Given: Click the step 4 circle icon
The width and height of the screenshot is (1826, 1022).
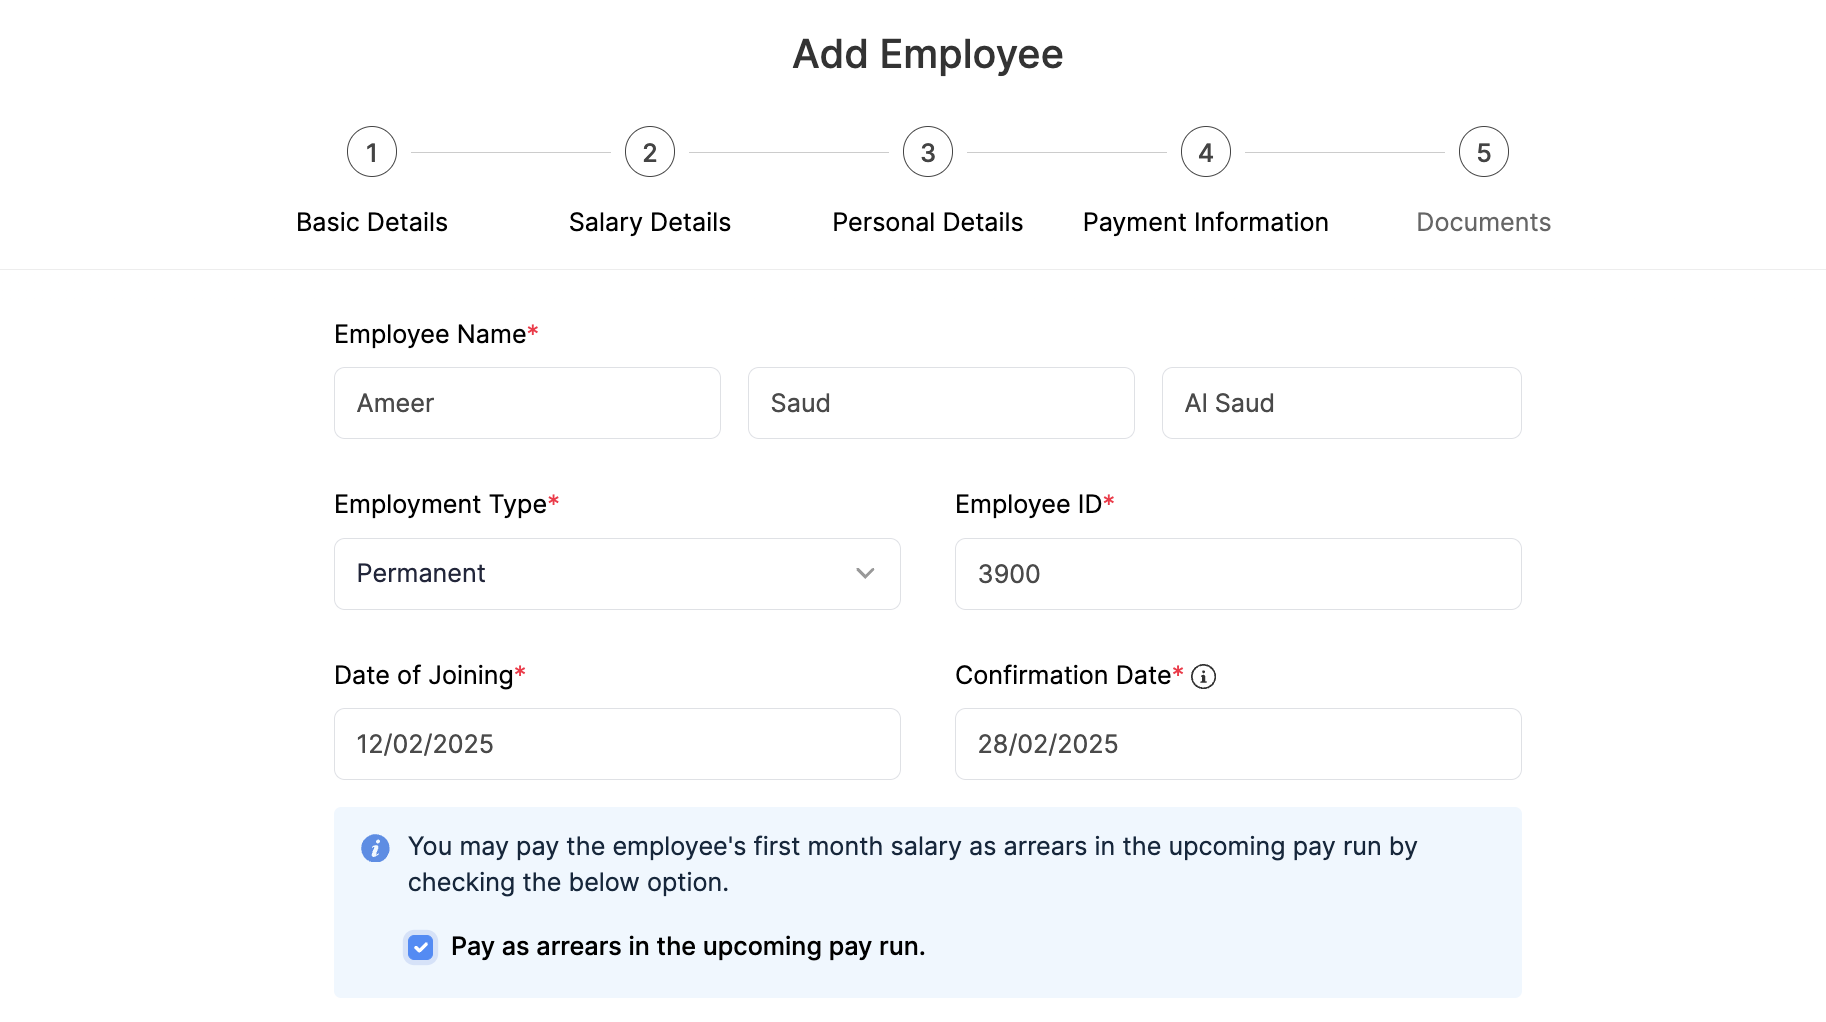Looking at the screenshot, I should point(1205,151).
